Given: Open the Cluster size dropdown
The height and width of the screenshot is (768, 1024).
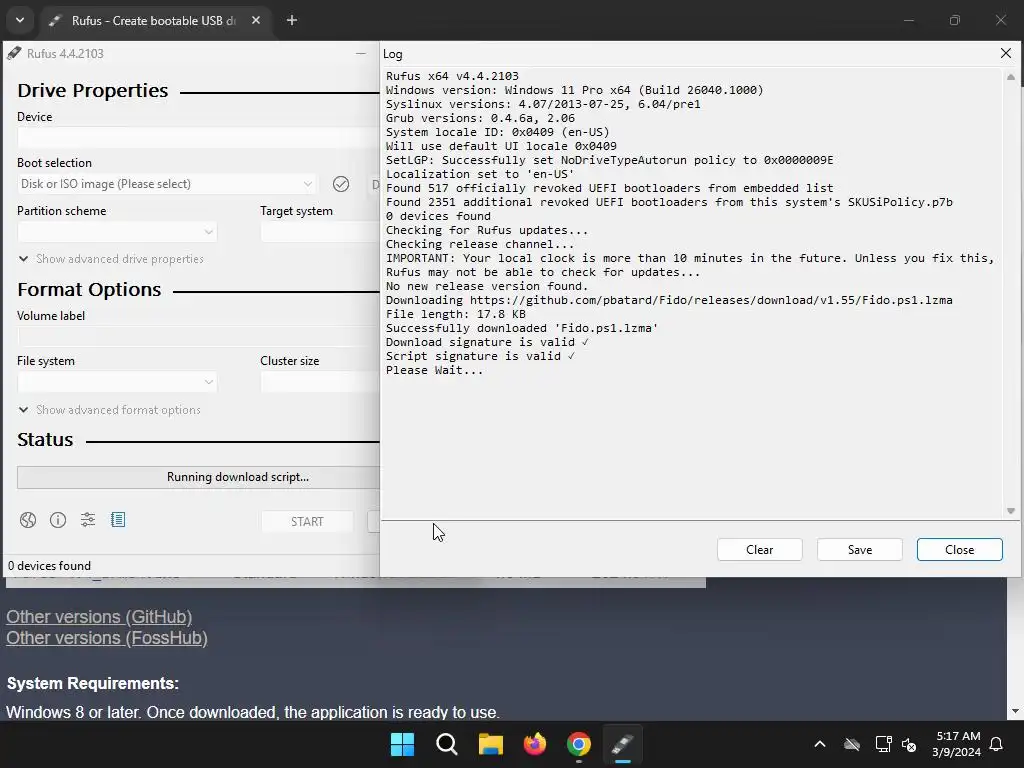Looking at the screenshot, I should click(x=319, y=382).
